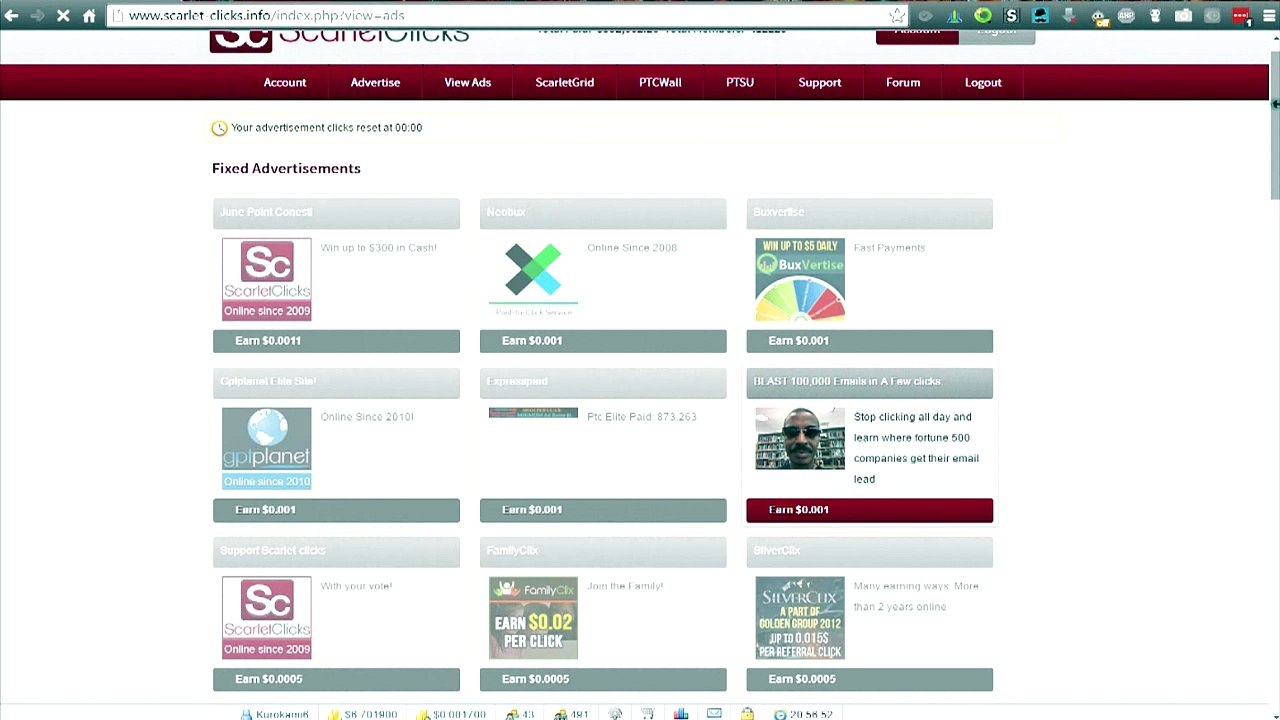
Task: Click the Ptc Elite Paid: 873,263 text
Action: pyautogui.click(x=642, y=417)
